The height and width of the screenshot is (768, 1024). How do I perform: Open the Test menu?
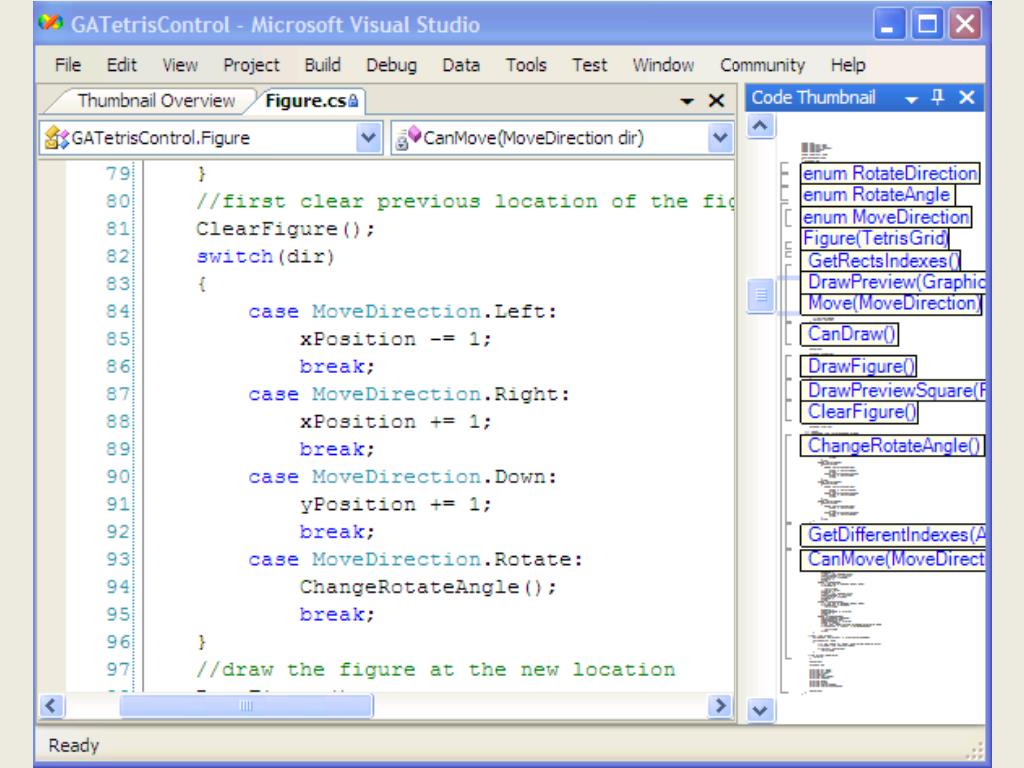pos(590,65)
